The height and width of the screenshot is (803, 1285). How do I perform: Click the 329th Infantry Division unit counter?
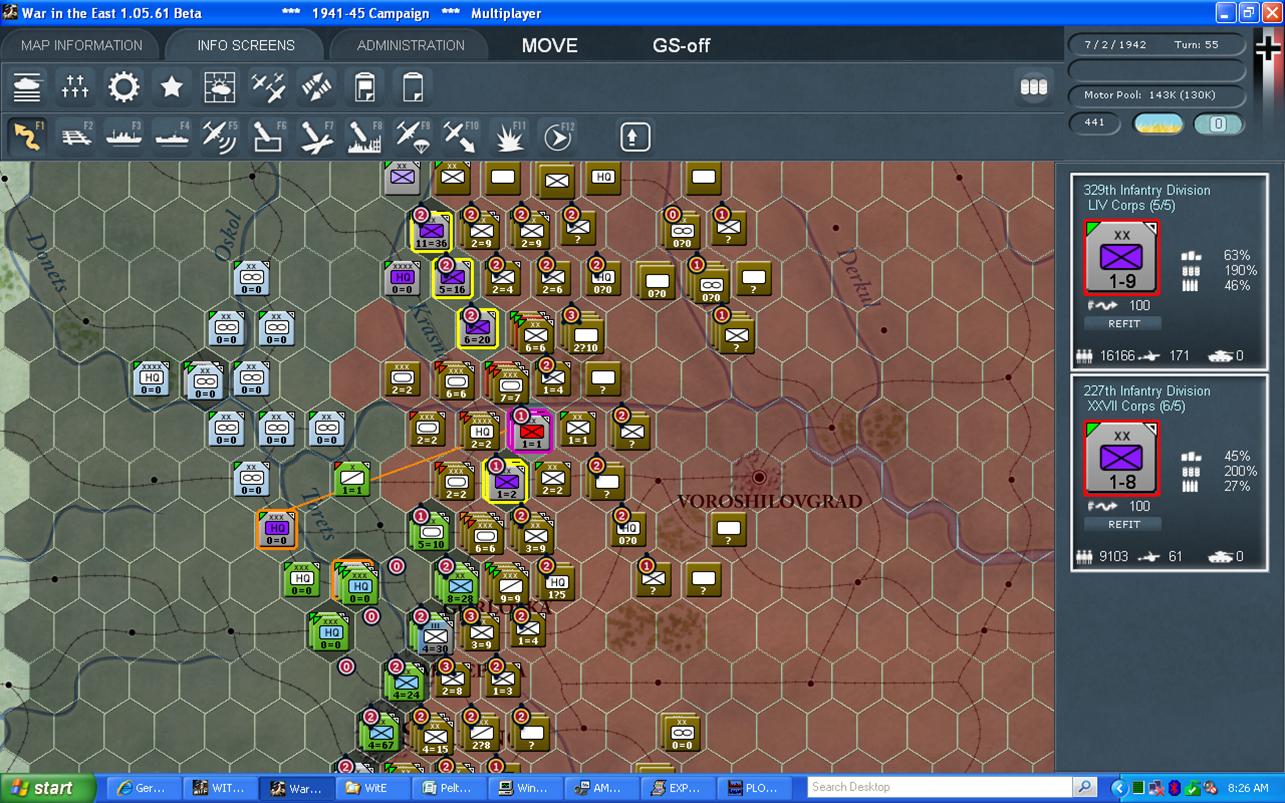click(1121, 258)
